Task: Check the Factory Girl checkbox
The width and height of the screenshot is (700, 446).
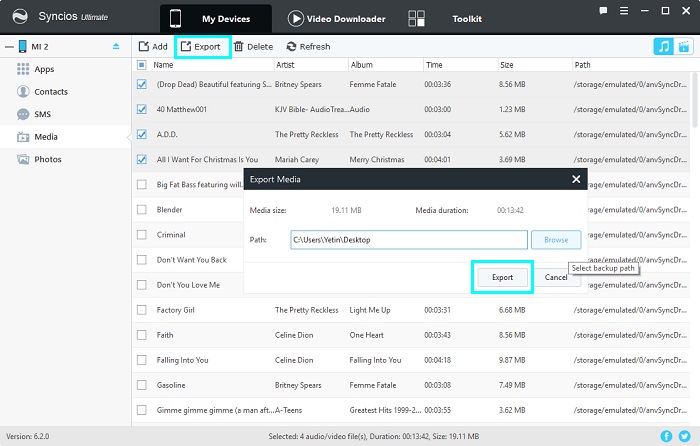Action: coord(142,309)
